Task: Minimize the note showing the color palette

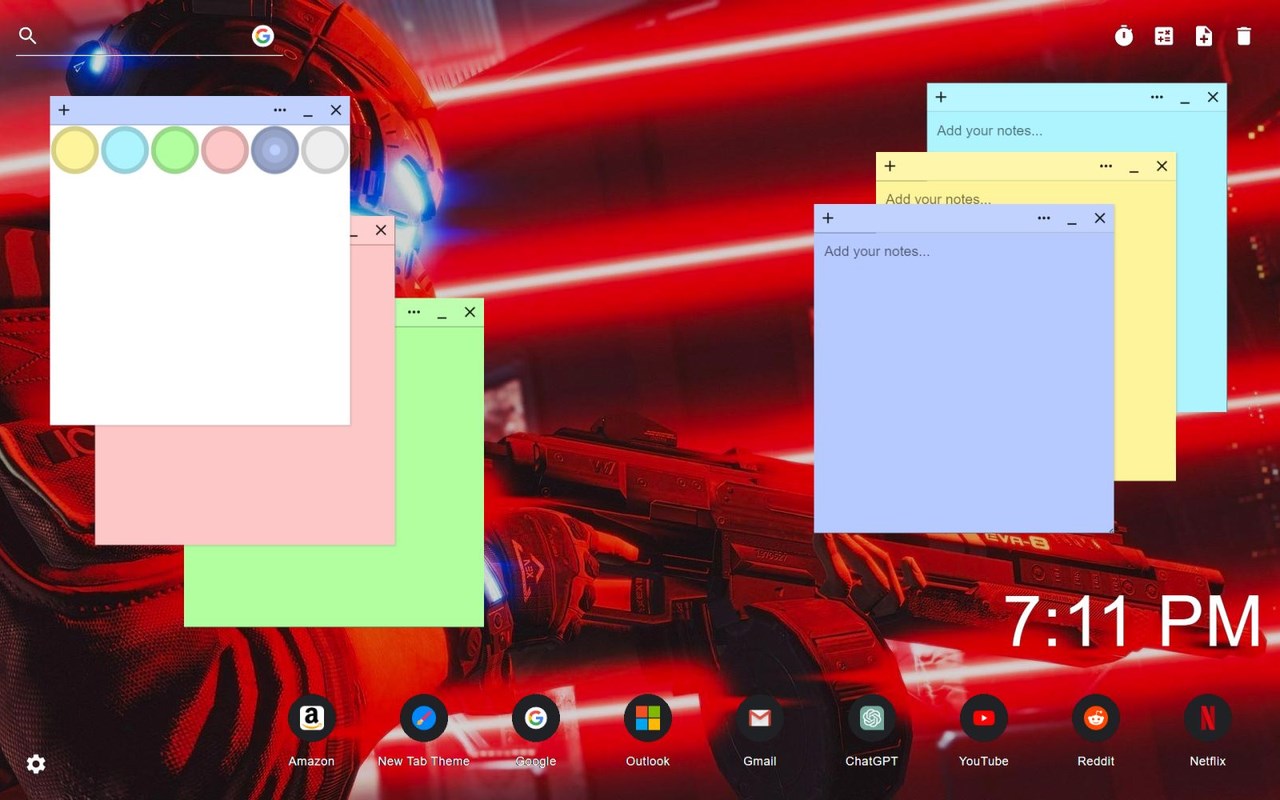Action: [x=308, y=112]
